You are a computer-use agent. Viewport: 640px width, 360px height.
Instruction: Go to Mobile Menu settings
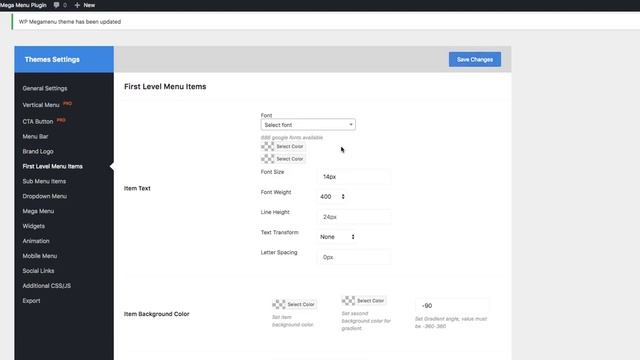tap(40, 256)
